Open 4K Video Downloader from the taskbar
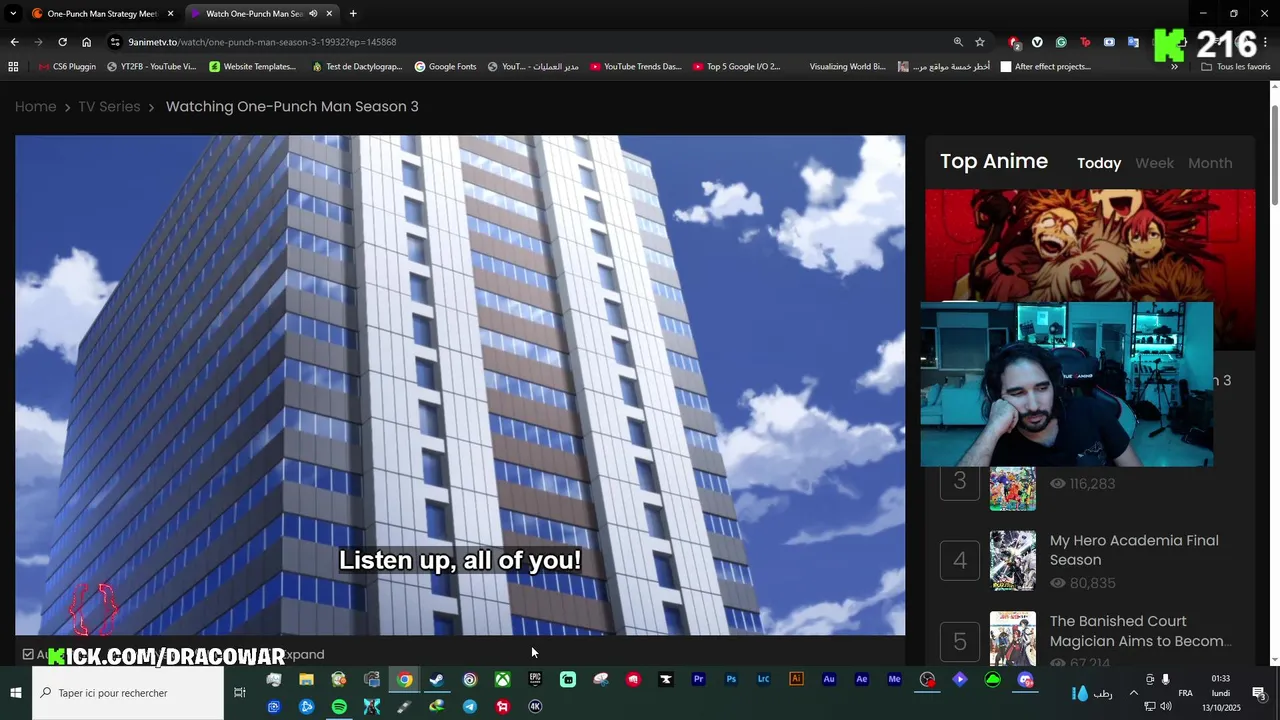Image resolution: width=1280 pixels, height=720 pixels. 535,707
